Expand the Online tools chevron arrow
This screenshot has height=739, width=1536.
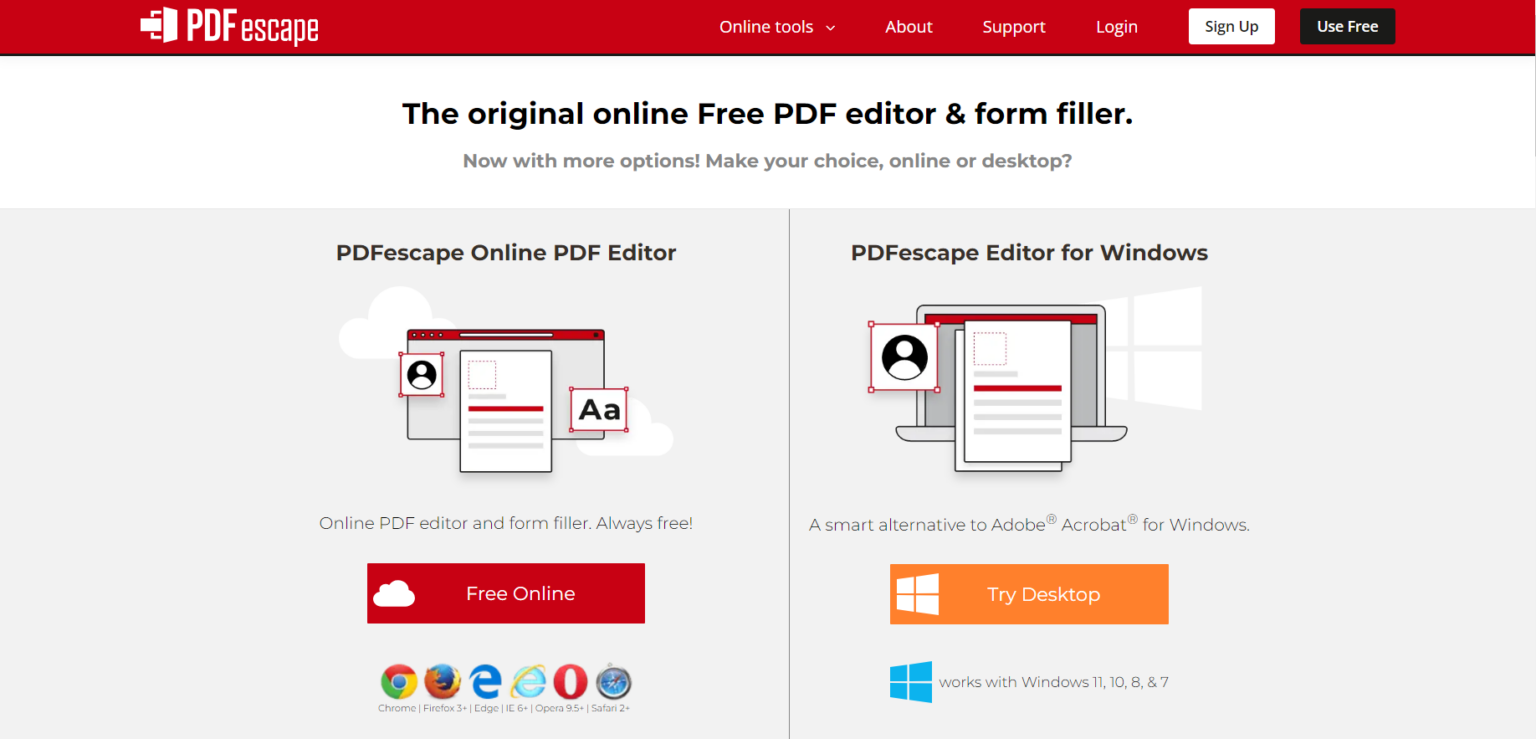830,28
